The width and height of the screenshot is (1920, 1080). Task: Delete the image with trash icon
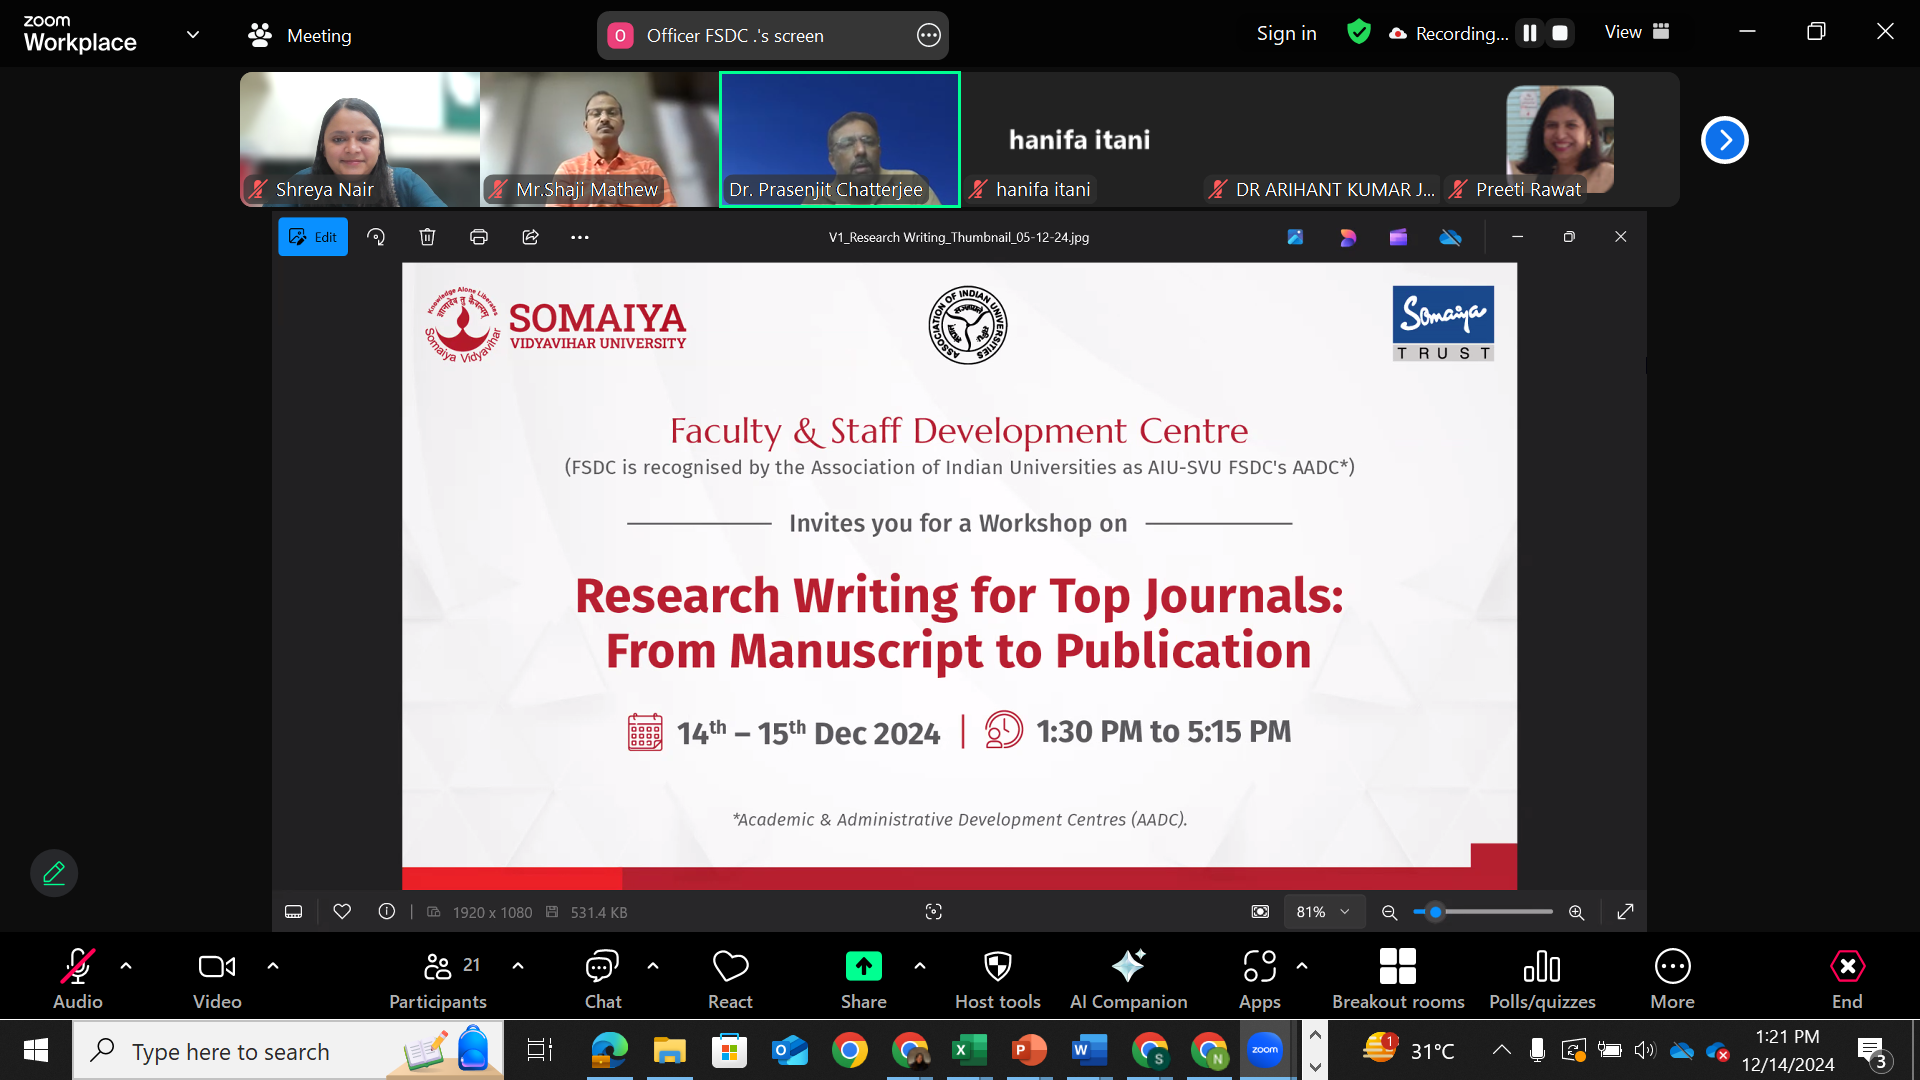427,237
